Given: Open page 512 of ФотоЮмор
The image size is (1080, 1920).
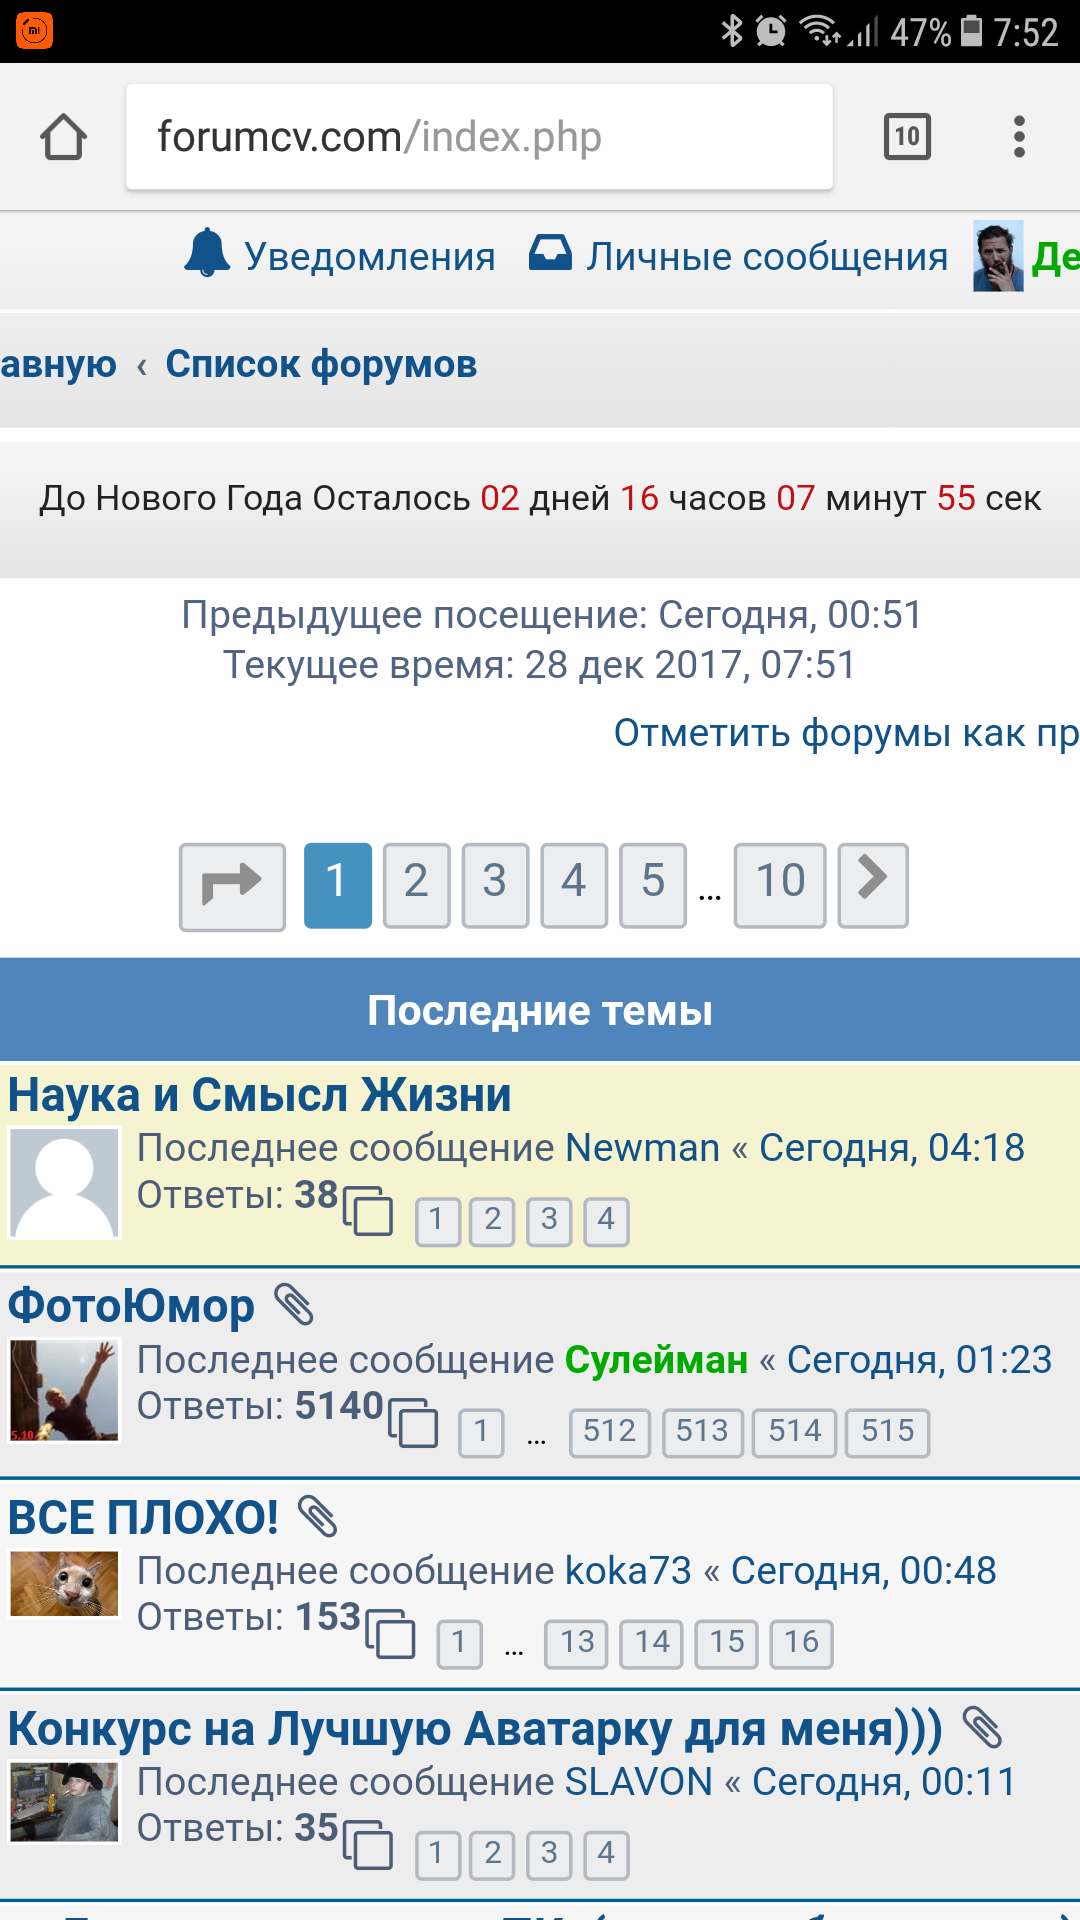Looking at the screenshot, I should coord(610,1432).
